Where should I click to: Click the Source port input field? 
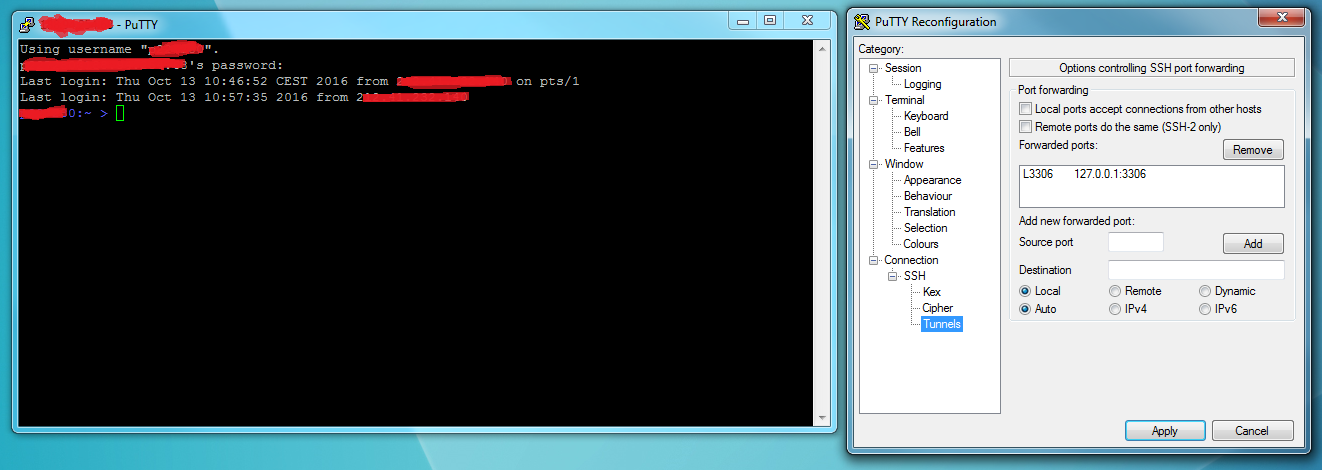[1136, 242]
